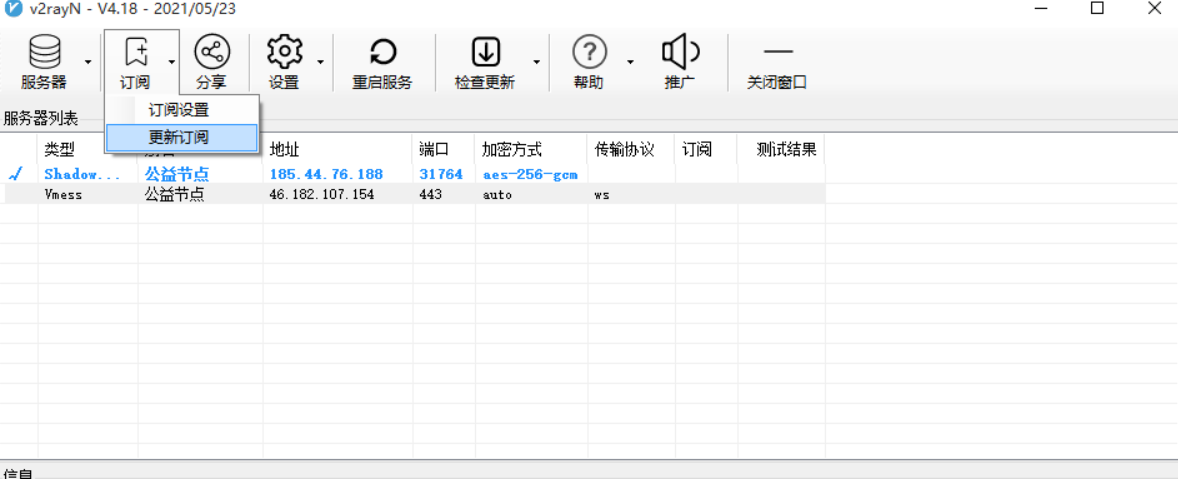Click the v2rayN app logo in title bar
The image size is (1178, 479).
coord(13,10)
